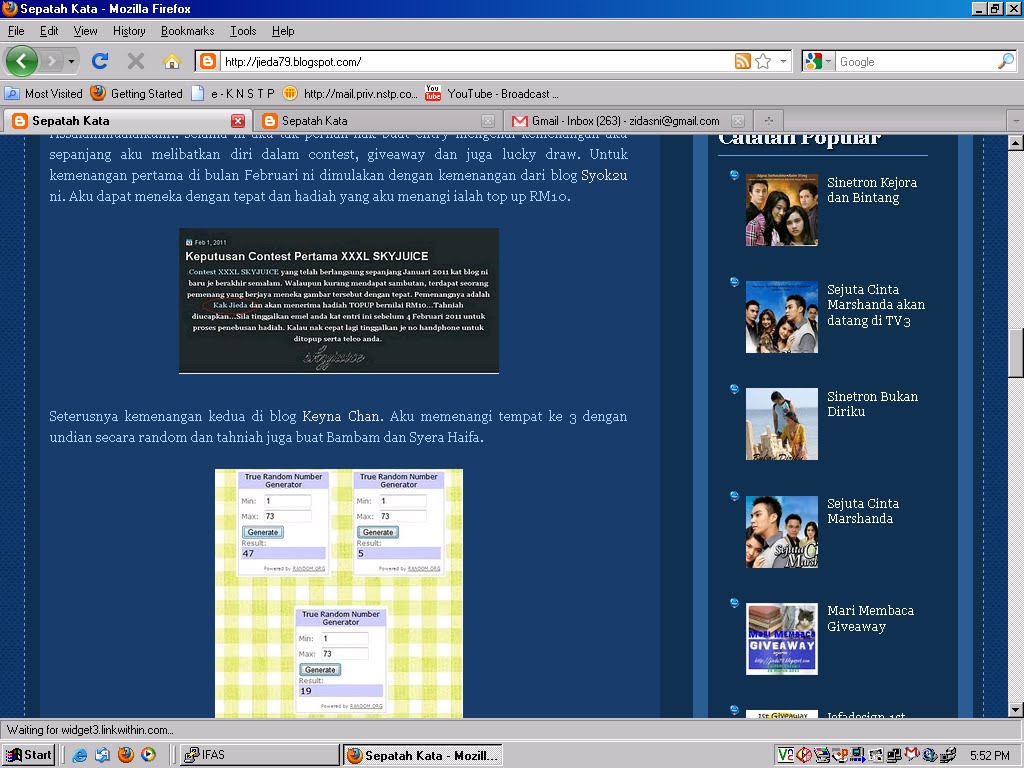This screenshot has height=768, width=1024.
Task: Click the jieda79.blogspot.com address field
Action: (x=475, y=61)
